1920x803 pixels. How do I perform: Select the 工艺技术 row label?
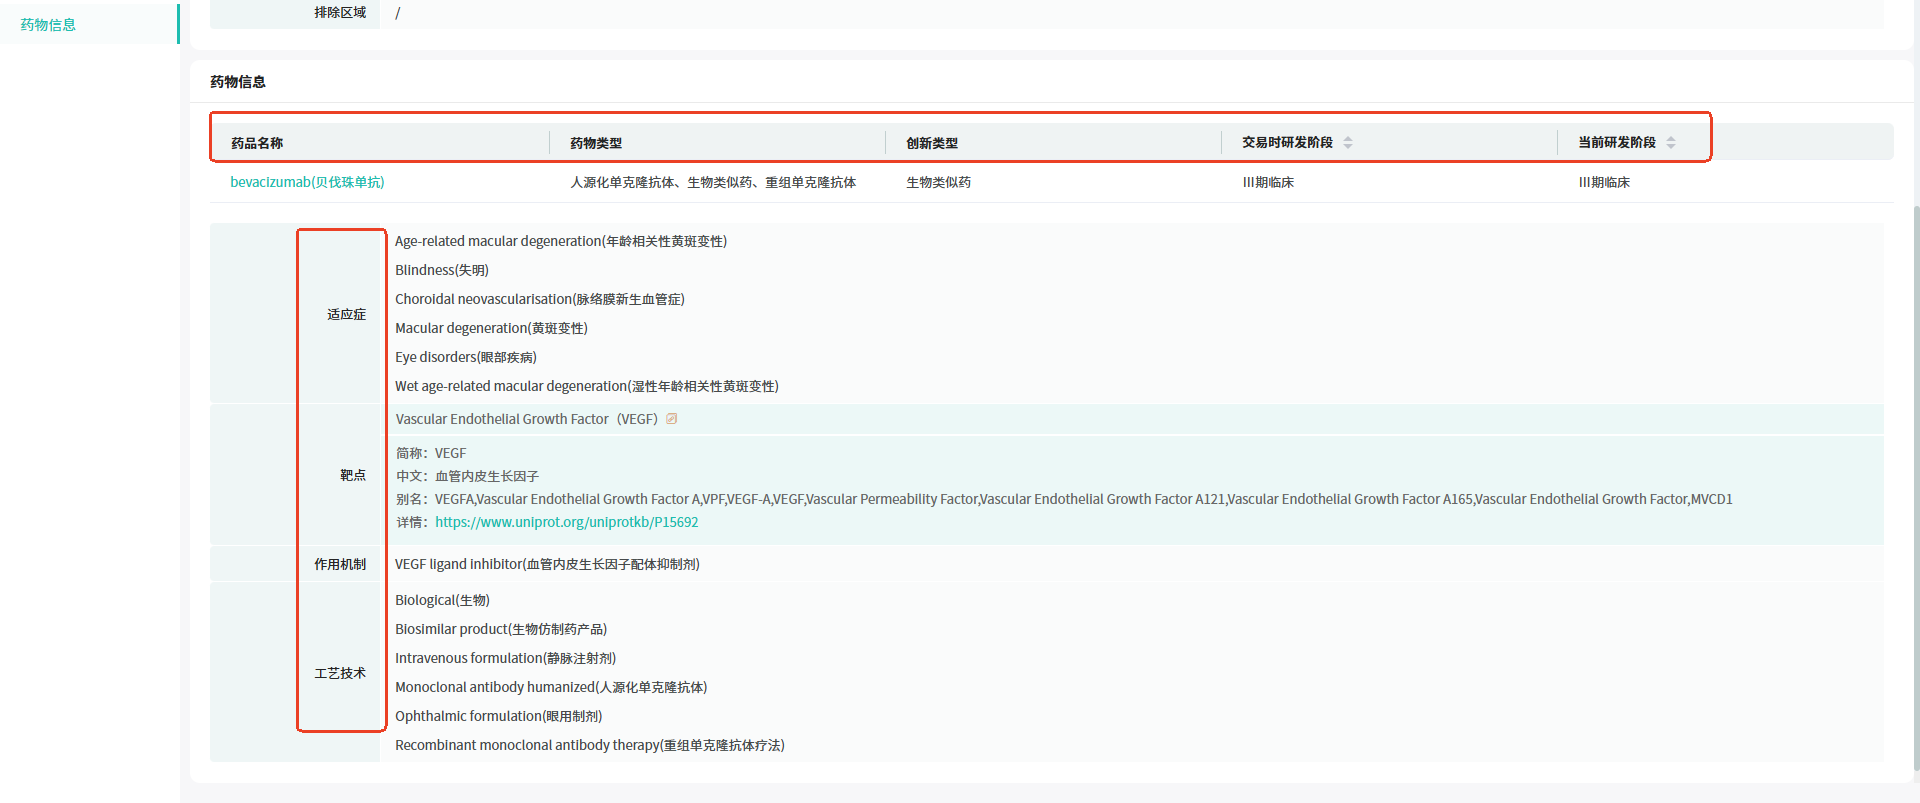pyautogui.click(x=340, y=673)
